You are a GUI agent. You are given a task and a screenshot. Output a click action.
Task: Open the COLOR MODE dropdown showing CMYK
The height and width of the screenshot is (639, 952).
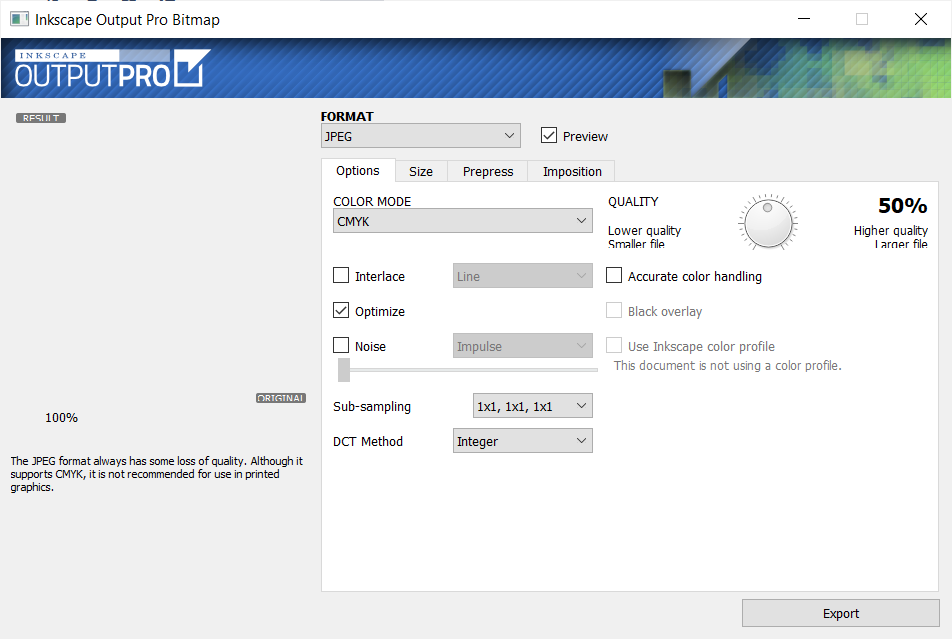(463, 221)
